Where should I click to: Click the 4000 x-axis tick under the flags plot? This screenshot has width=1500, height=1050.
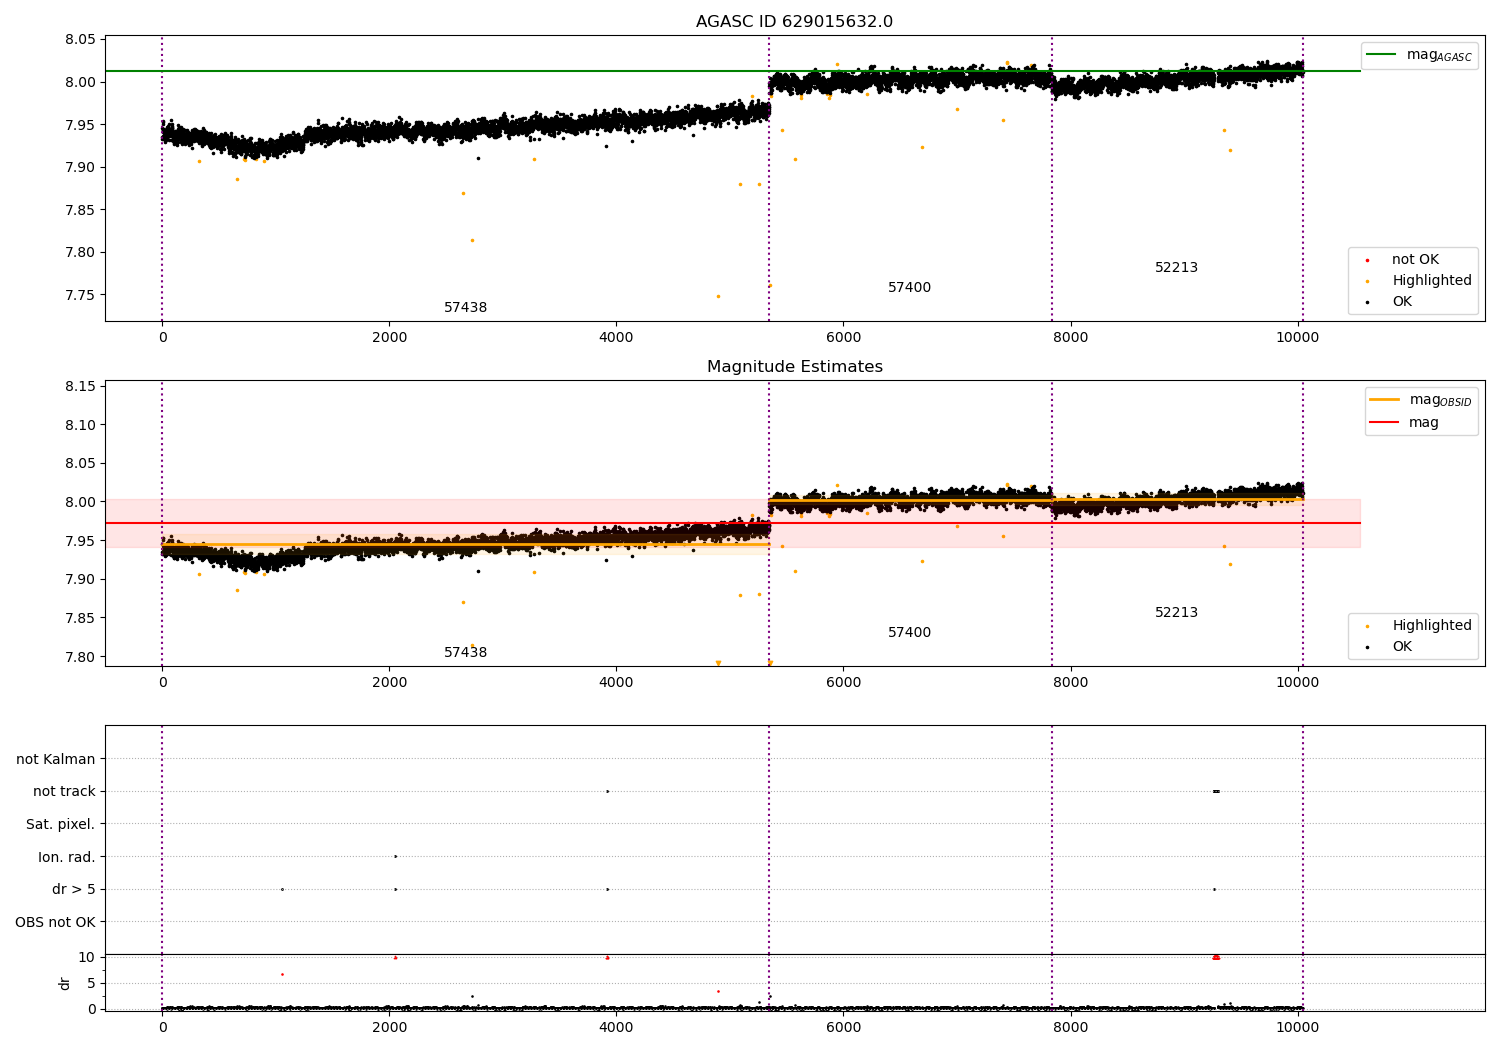pyautogui.click(x=616, y=1027)
